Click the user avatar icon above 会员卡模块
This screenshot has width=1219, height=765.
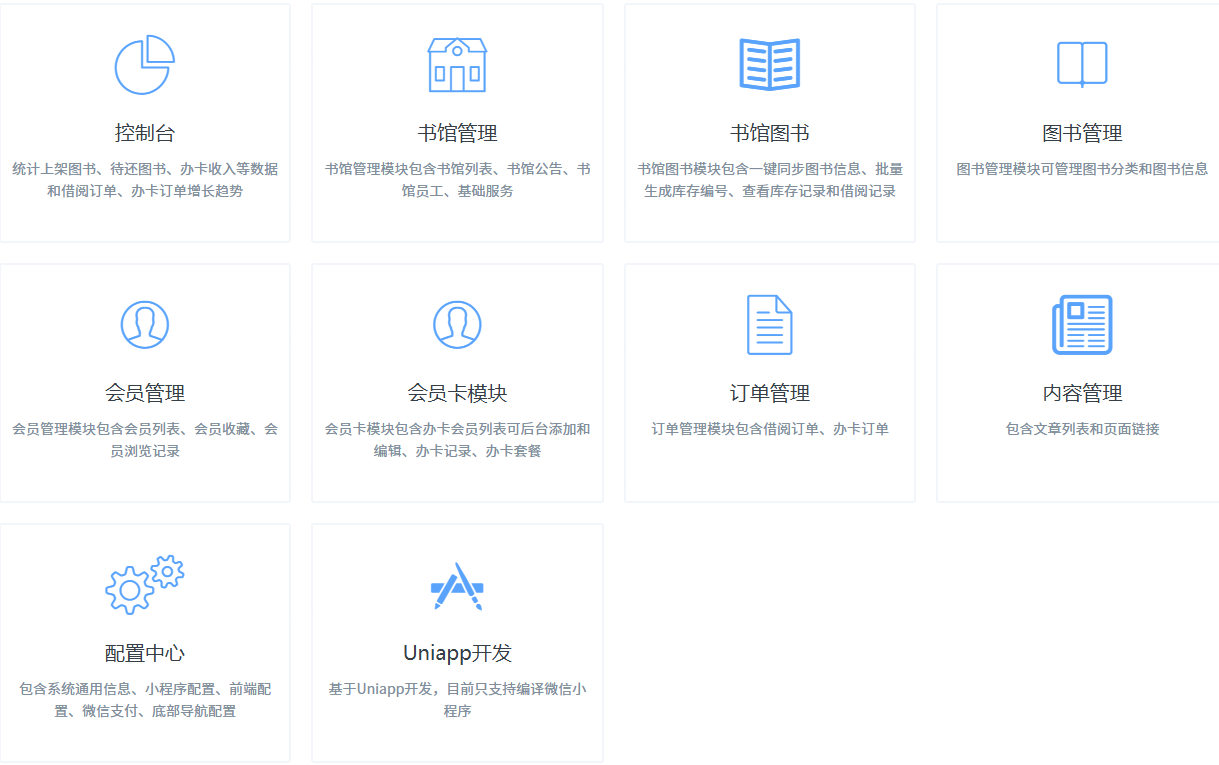457,325
